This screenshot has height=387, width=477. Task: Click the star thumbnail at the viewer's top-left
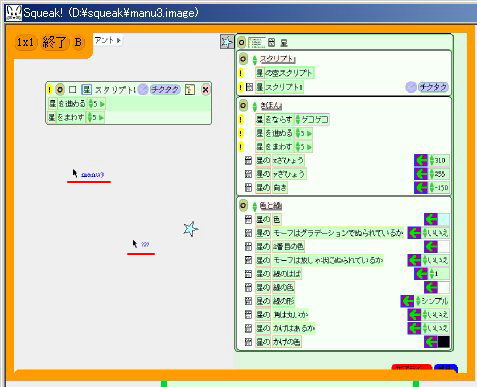pos(227,42)
